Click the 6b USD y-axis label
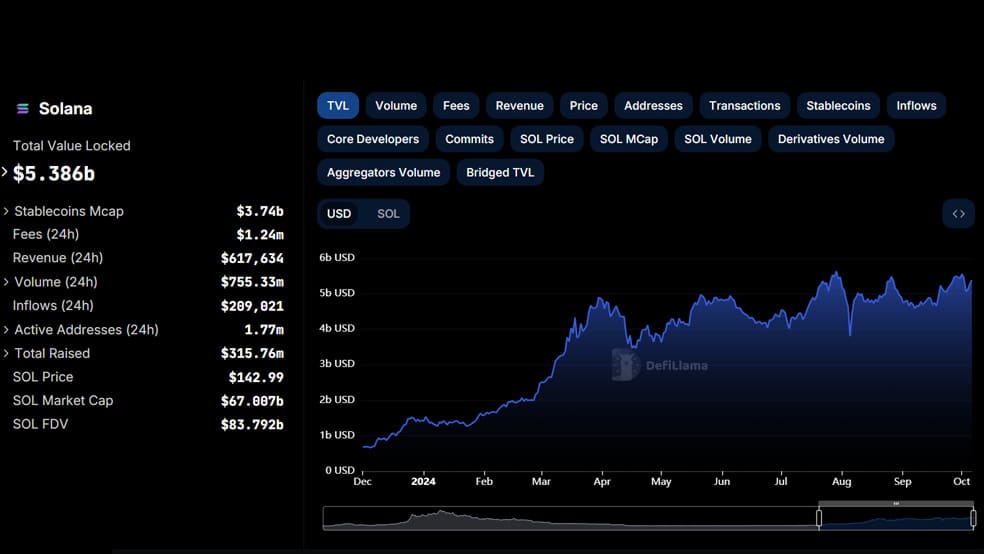Viewport: 984px width, 554px height. [x=337, y=258]
